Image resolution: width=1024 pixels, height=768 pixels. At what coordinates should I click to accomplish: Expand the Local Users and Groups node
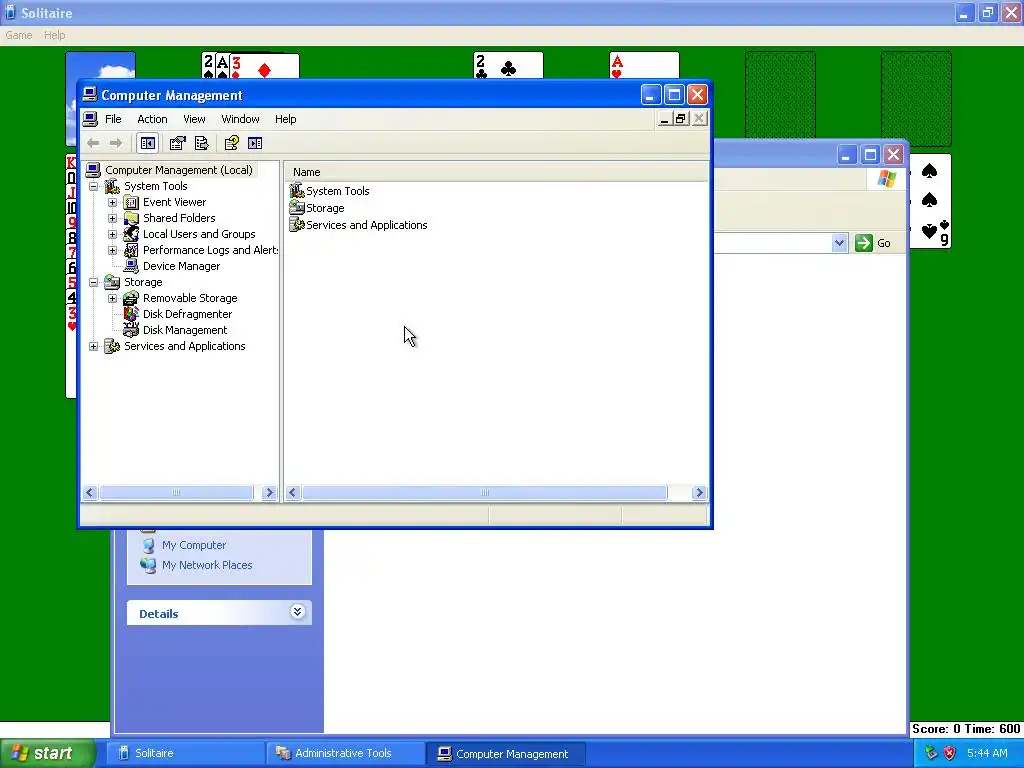coord(112,234)
